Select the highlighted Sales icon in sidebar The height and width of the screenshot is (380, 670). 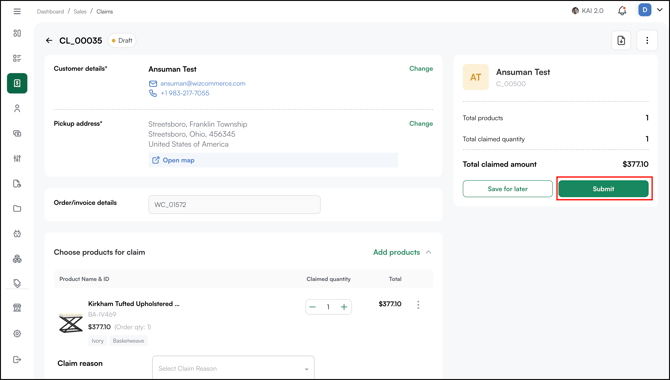click(17, 83)
